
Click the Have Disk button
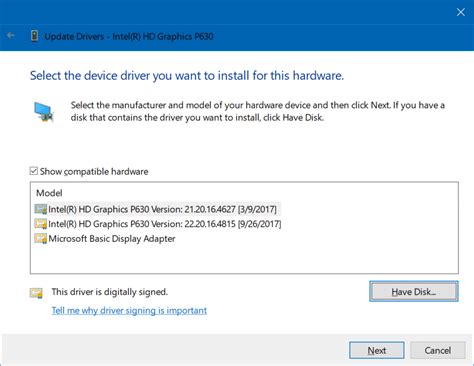tap(414, 292)
